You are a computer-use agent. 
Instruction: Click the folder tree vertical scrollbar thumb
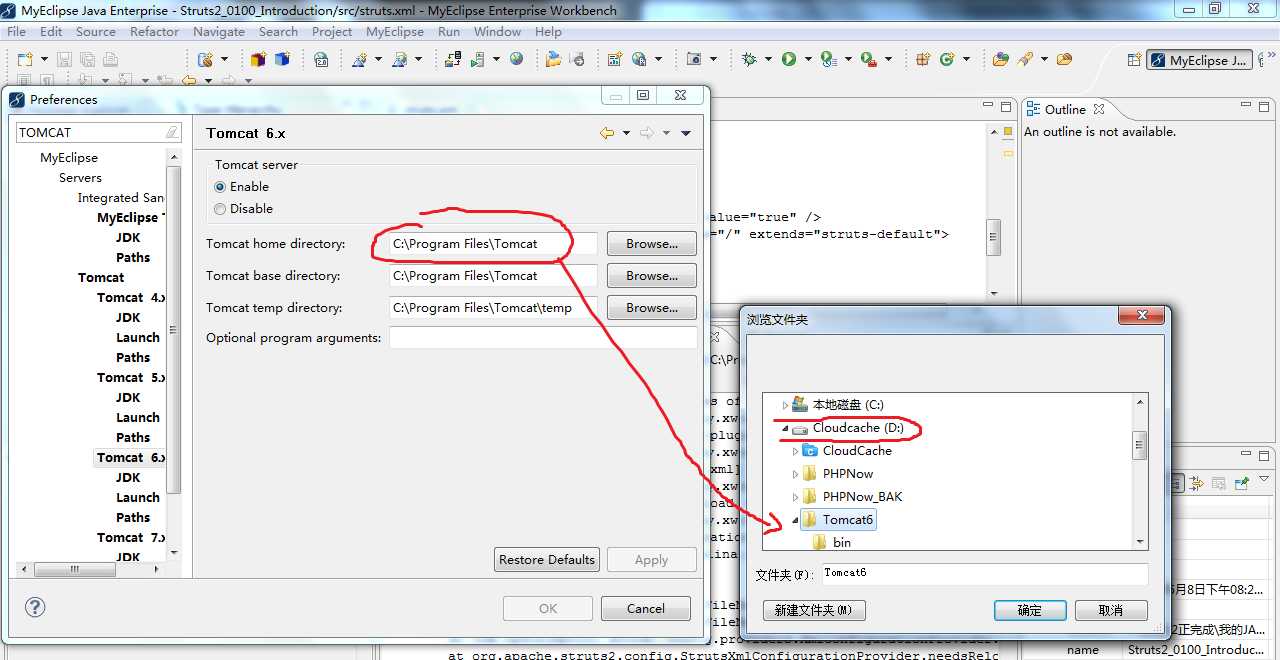click(1139, 445)
